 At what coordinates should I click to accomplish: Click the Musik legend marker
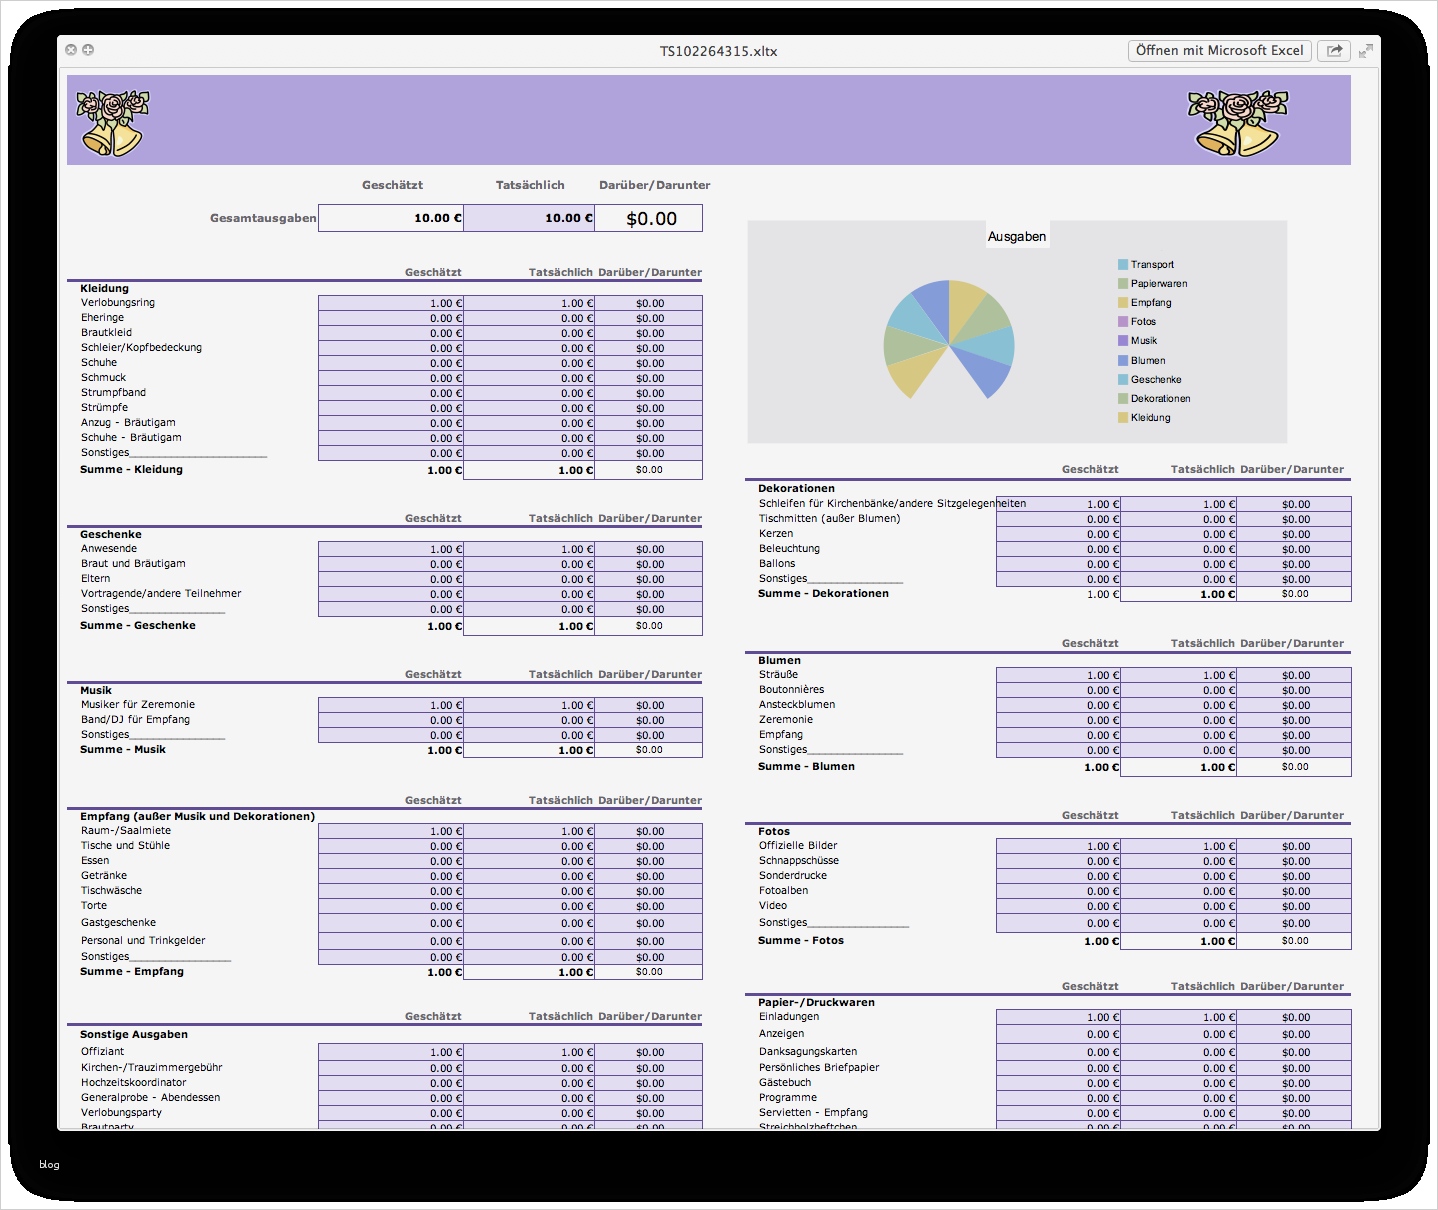tap(1121, 340)
